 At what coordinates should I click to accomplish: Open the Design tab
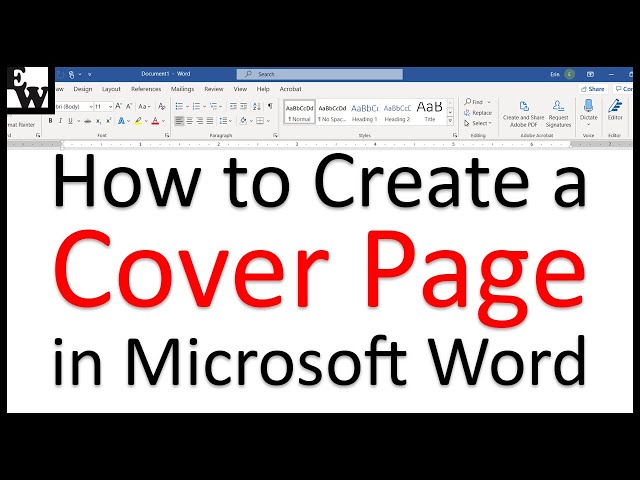(83, 89)
